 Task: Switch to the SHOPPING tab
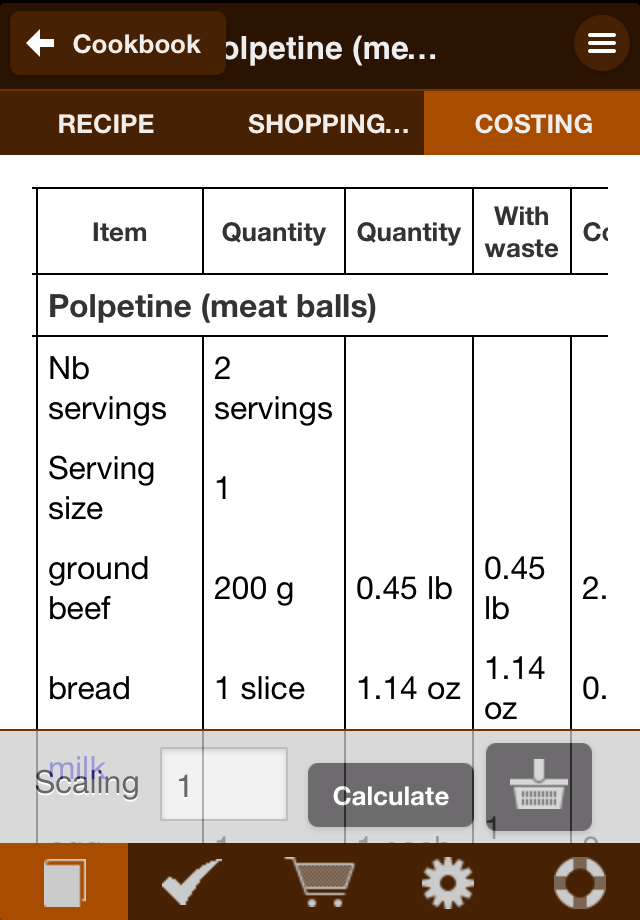328,123
